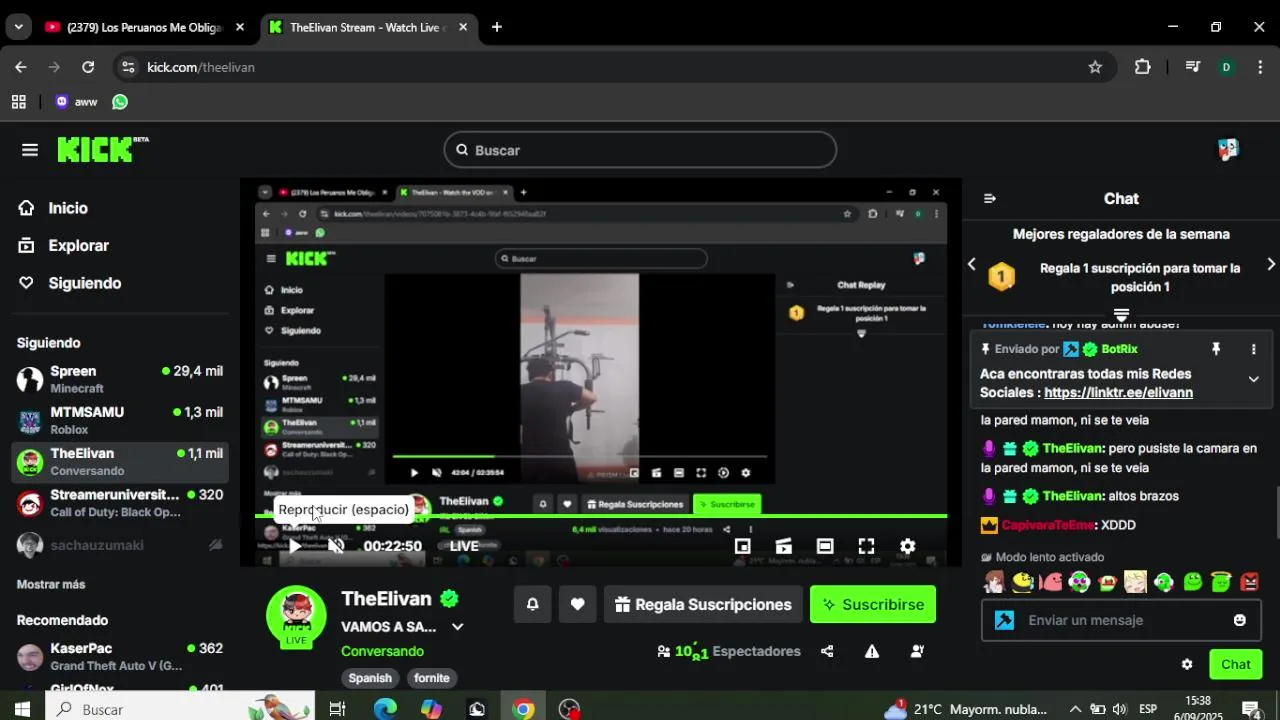
Task: Open MTMSAMU channel in sidebar
Action: click(x=119, y=420)
